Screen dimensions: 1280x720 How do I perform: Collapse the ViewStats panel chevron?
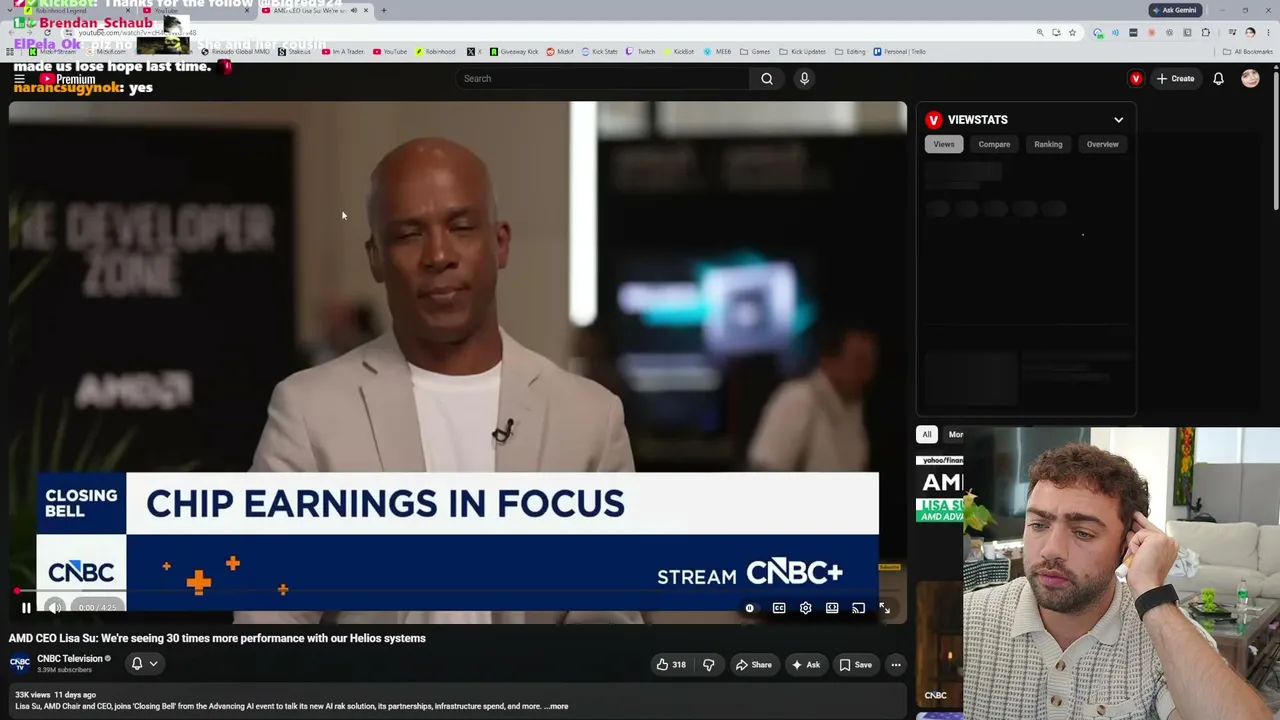click(x=1118, y=120)
